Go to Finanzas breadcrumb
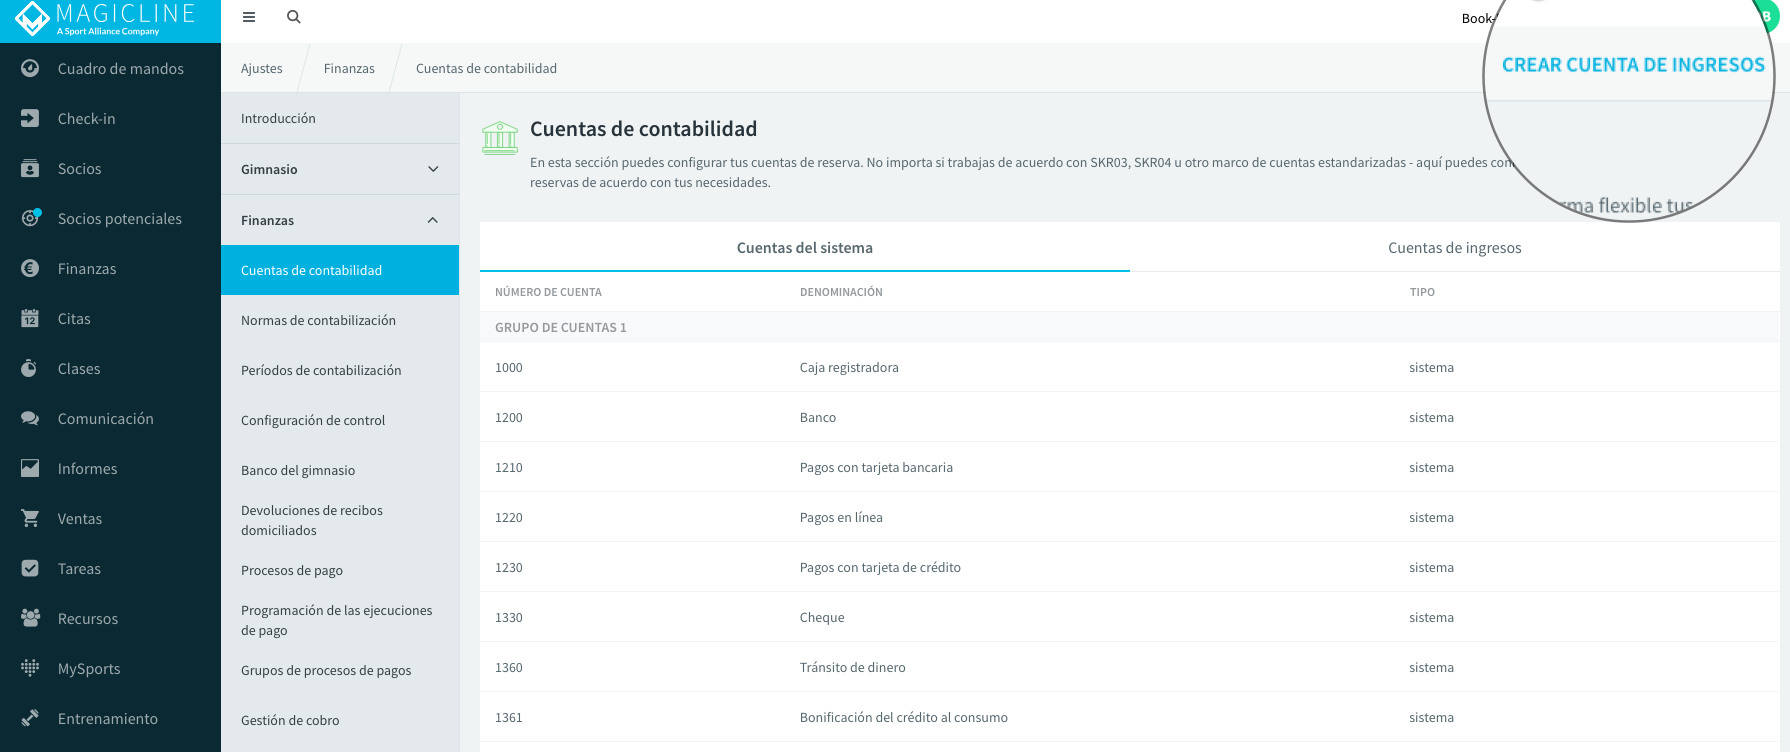Image resolution: width=1790 pixels, height=752 pixels. 349,68
